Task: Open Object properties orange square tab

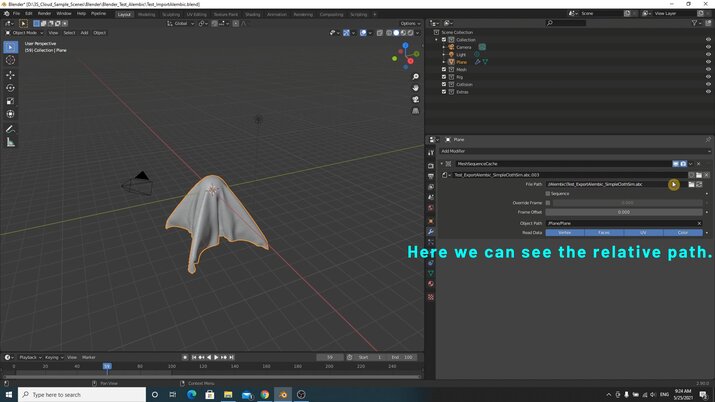Action: pyautogui.click(x=430, y=221)
